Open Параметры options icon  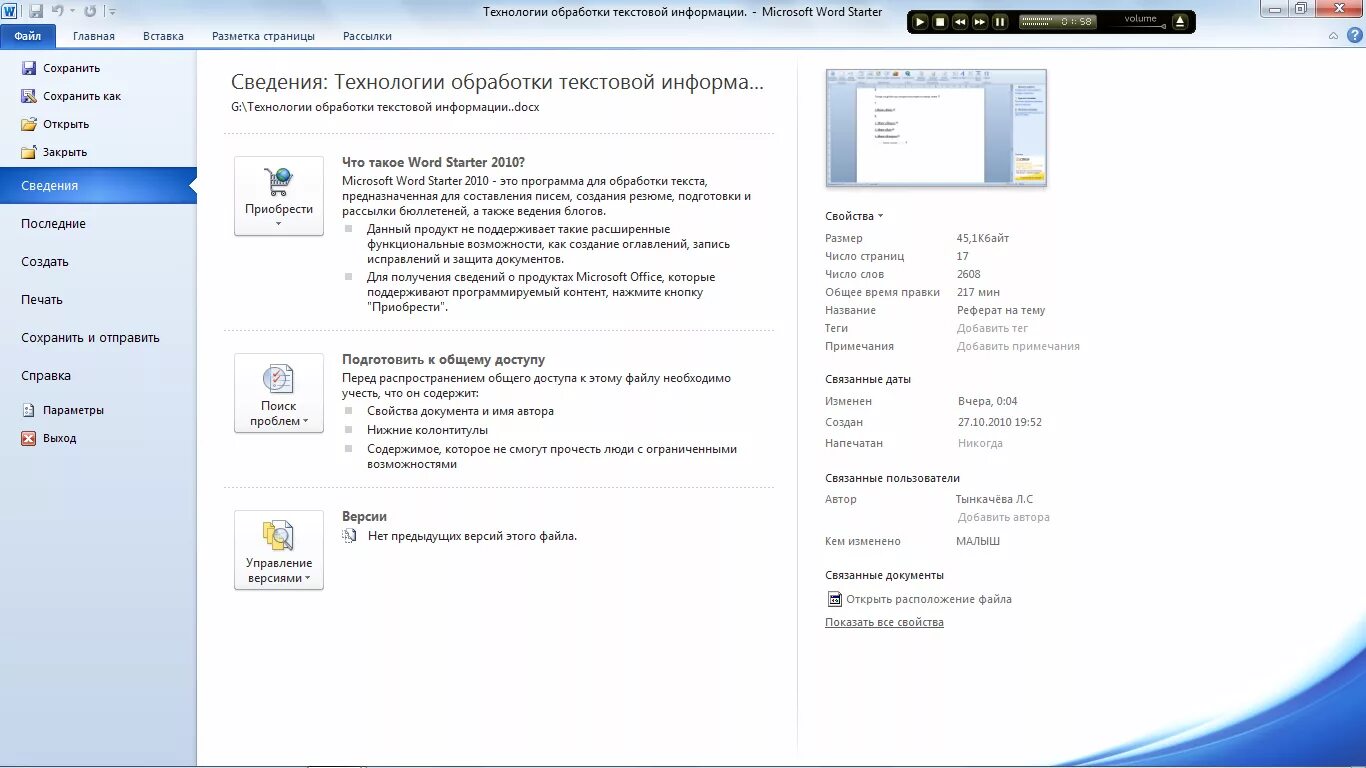click(x=28, y=410)
